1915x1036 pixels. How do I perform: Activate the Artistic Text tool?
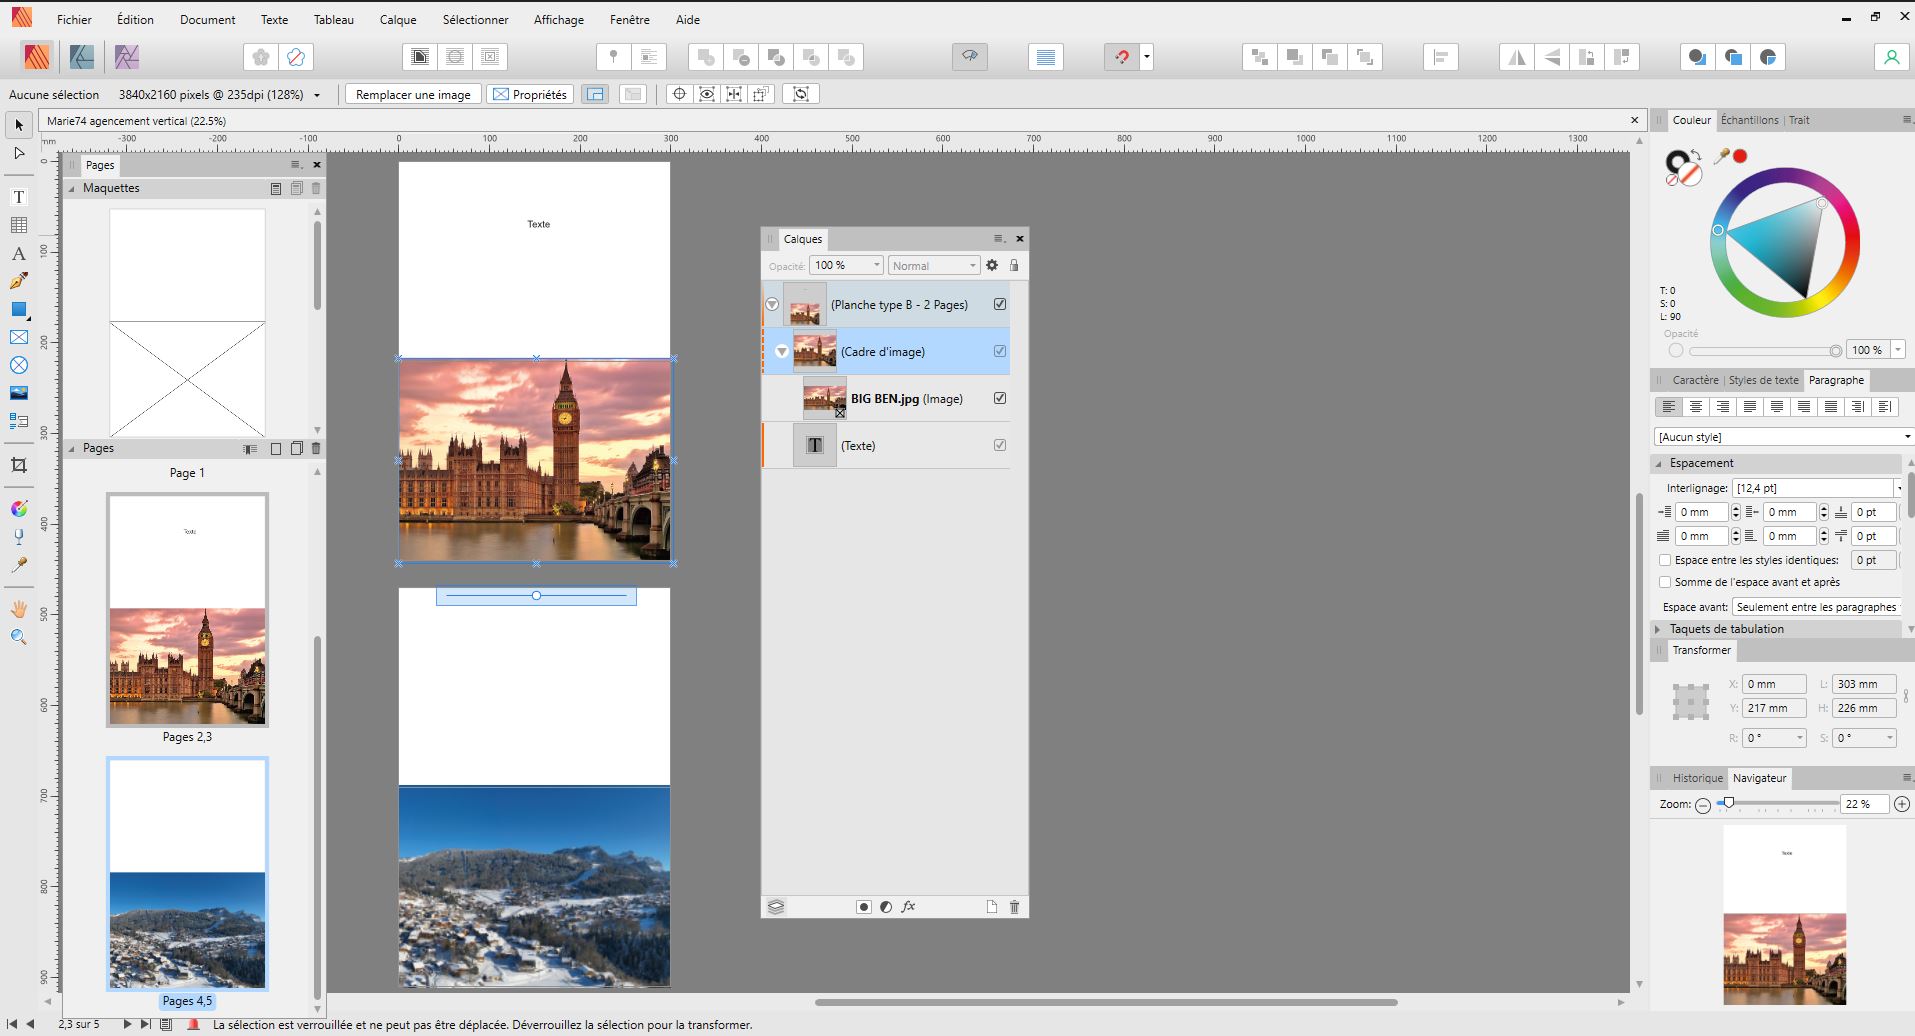click(x=19, y=254)
